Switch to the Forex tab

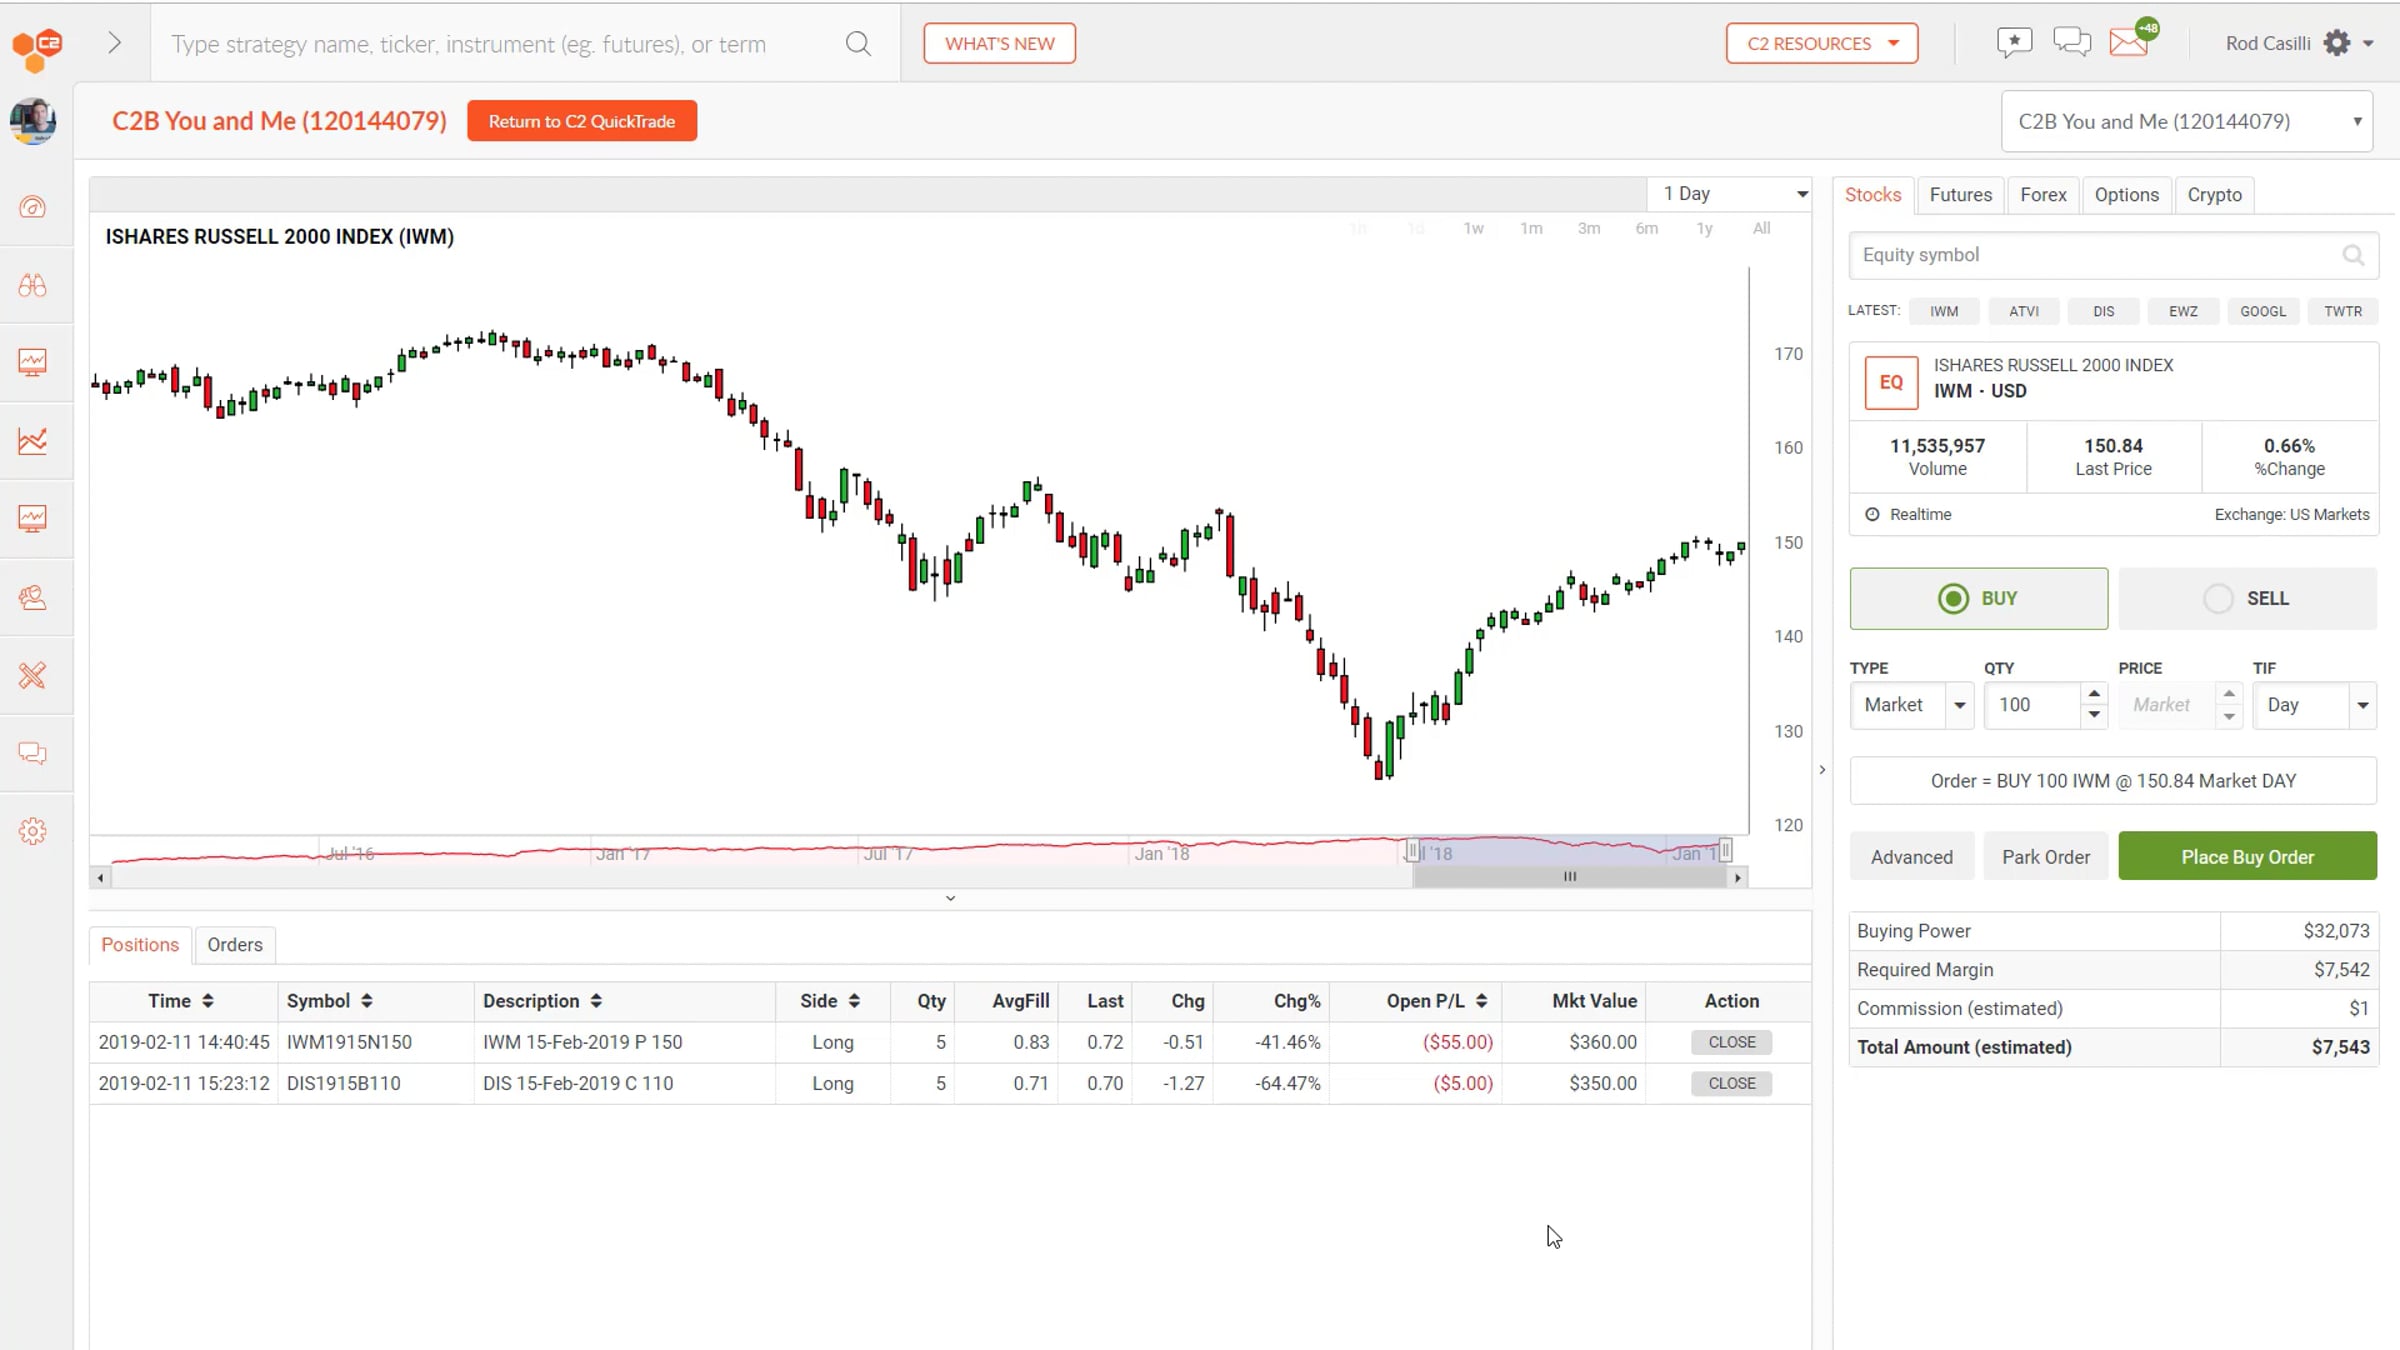click(2043, 195)
